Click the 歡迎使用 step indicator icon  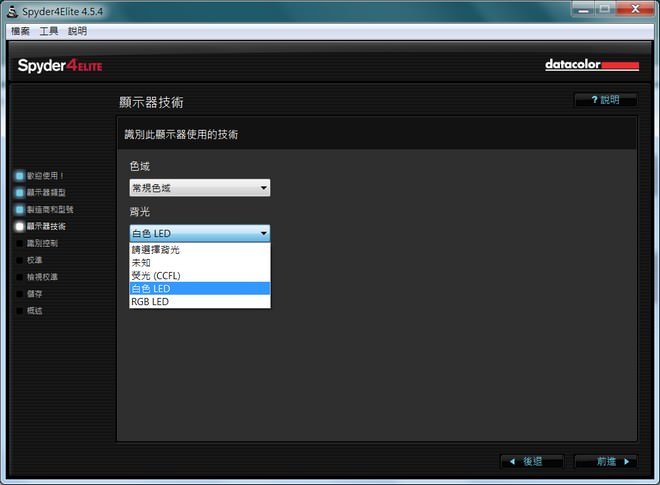click(x=19, y=175)
